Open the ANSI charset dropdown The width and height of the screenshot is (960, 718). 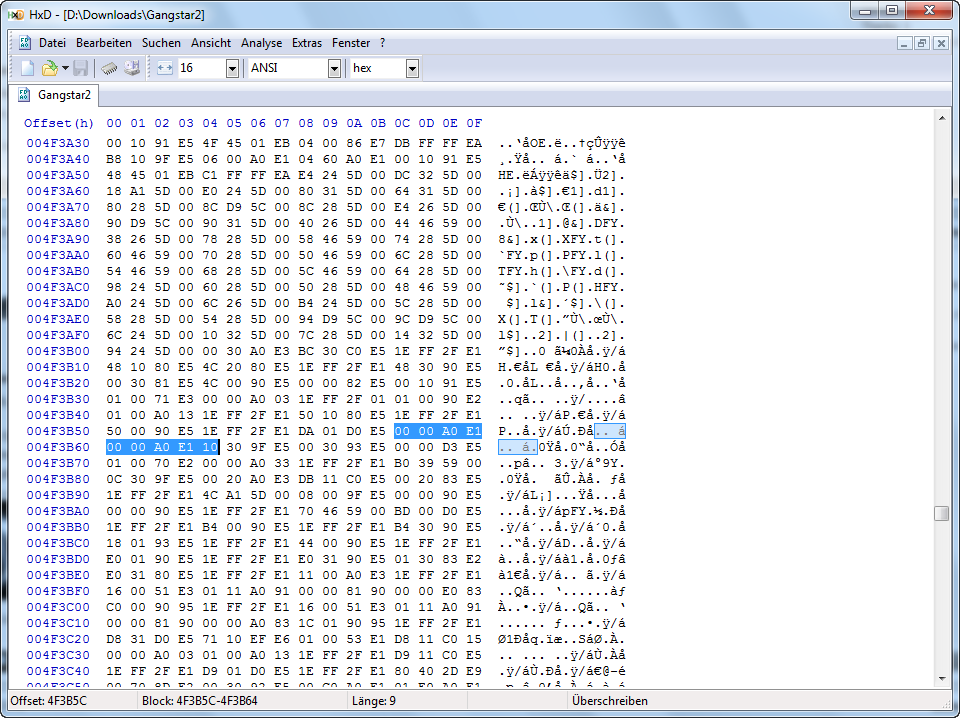(334, 68)
